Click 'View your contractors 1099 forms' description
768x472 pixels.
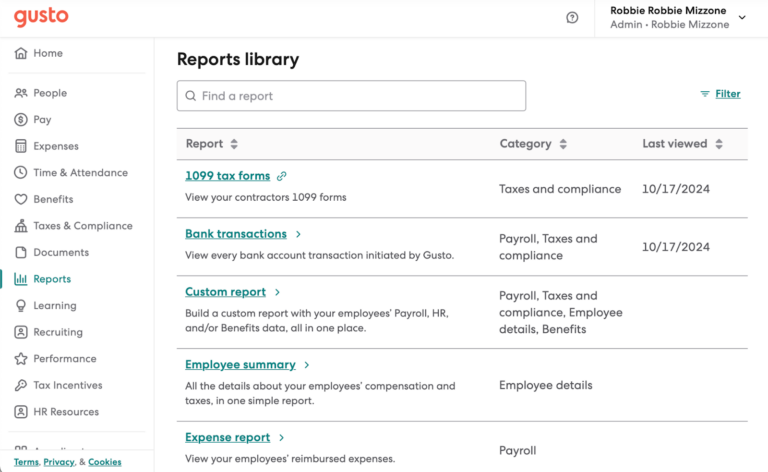265,197
